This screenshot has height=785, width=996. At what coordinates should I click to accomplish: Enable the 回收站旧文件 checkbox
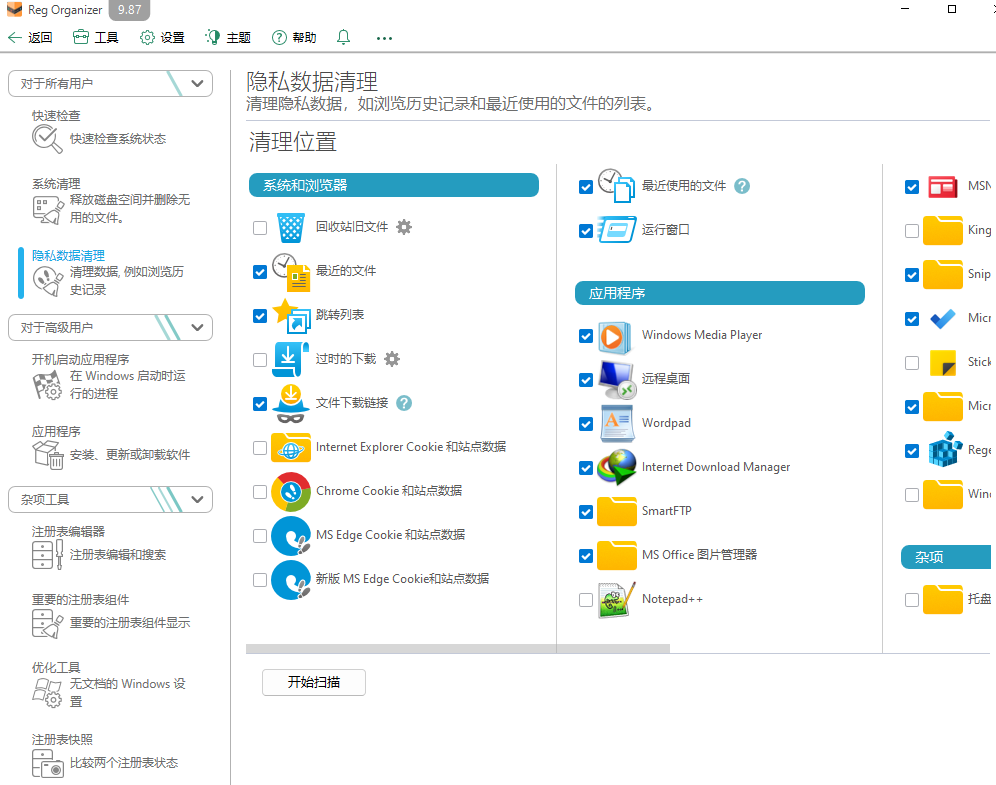[x=260, y=228]
